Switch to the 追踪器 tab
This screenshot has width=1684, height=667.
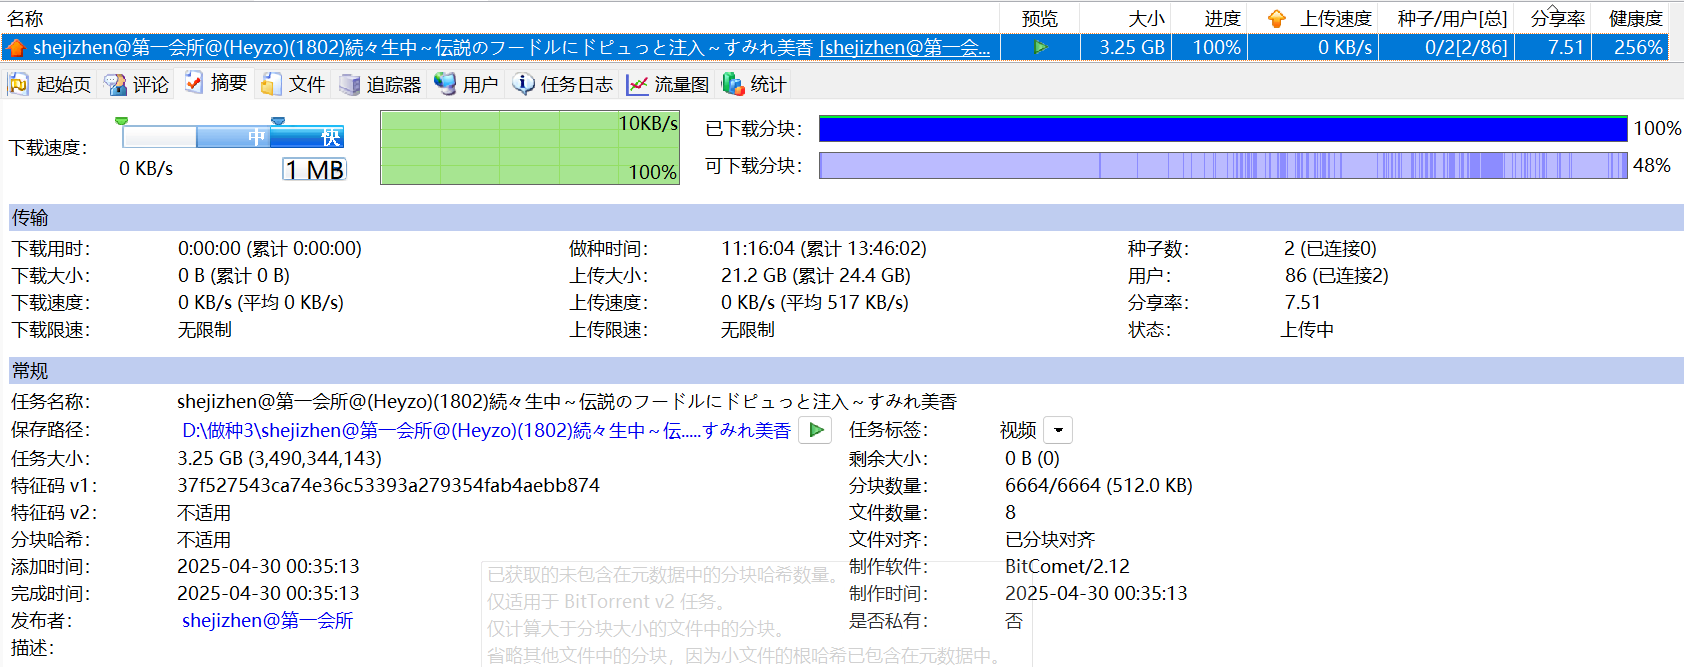coord(380,84)
